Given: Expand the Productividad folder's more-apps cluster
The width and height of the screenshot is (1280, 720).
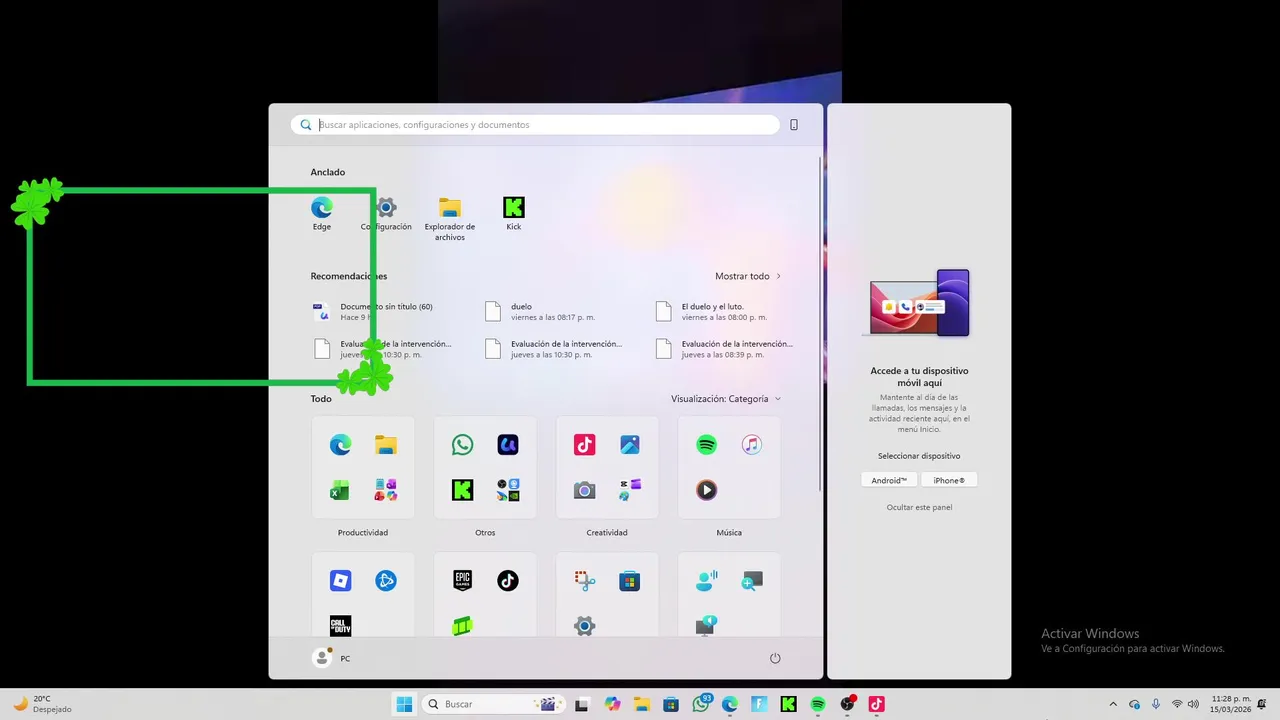Looking at the screenshot, I should [x=386, y=490].
